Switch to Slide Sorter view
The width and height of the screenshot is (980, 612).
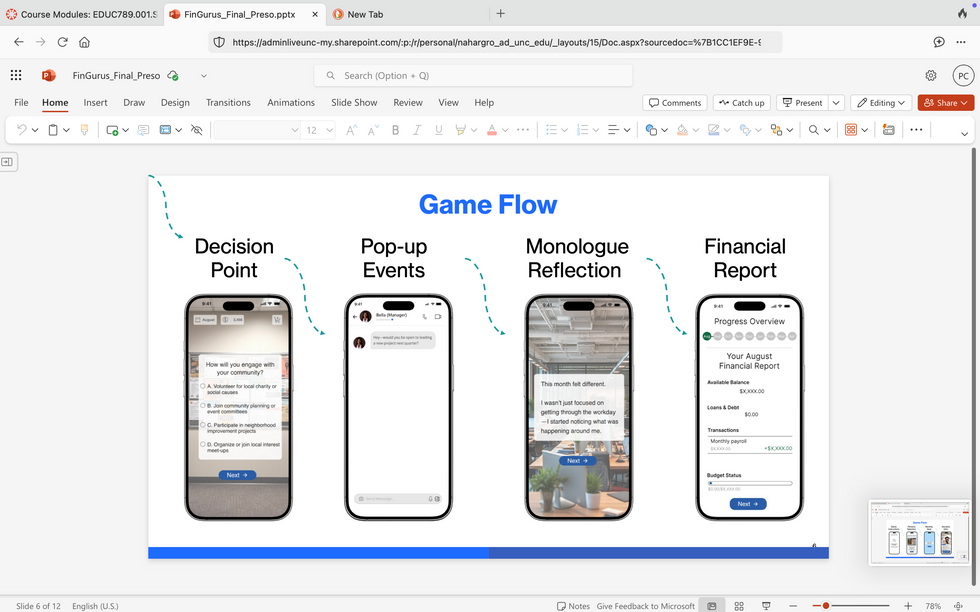739,606
